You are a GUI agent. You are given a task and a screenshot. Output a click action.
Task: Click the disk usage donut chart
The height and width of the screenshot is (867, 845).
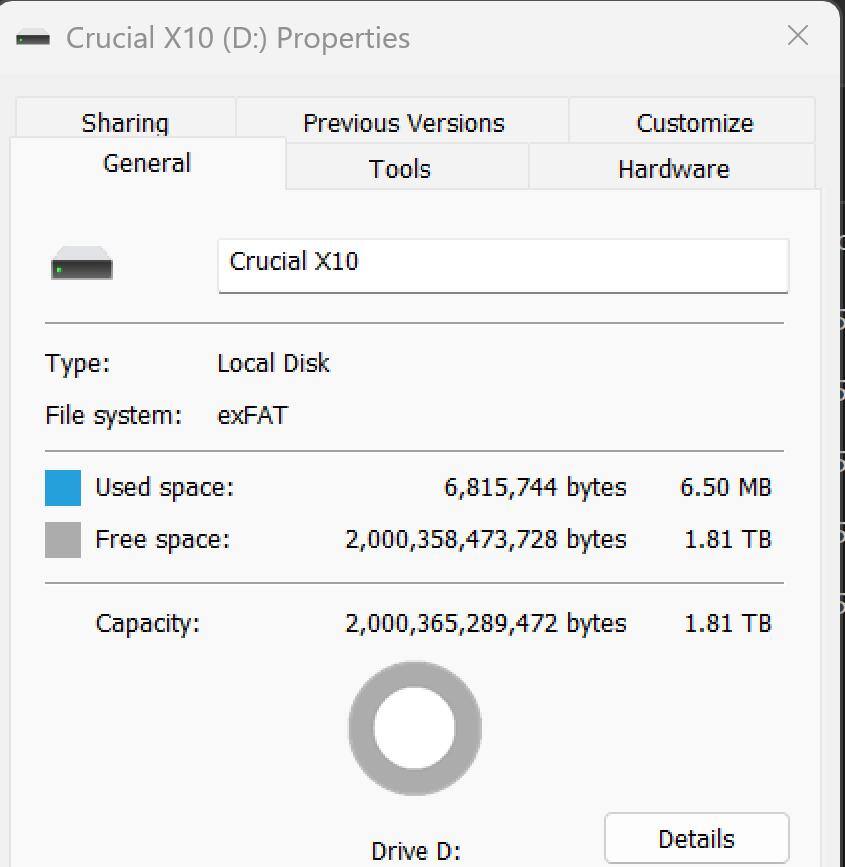click(414, 729)
